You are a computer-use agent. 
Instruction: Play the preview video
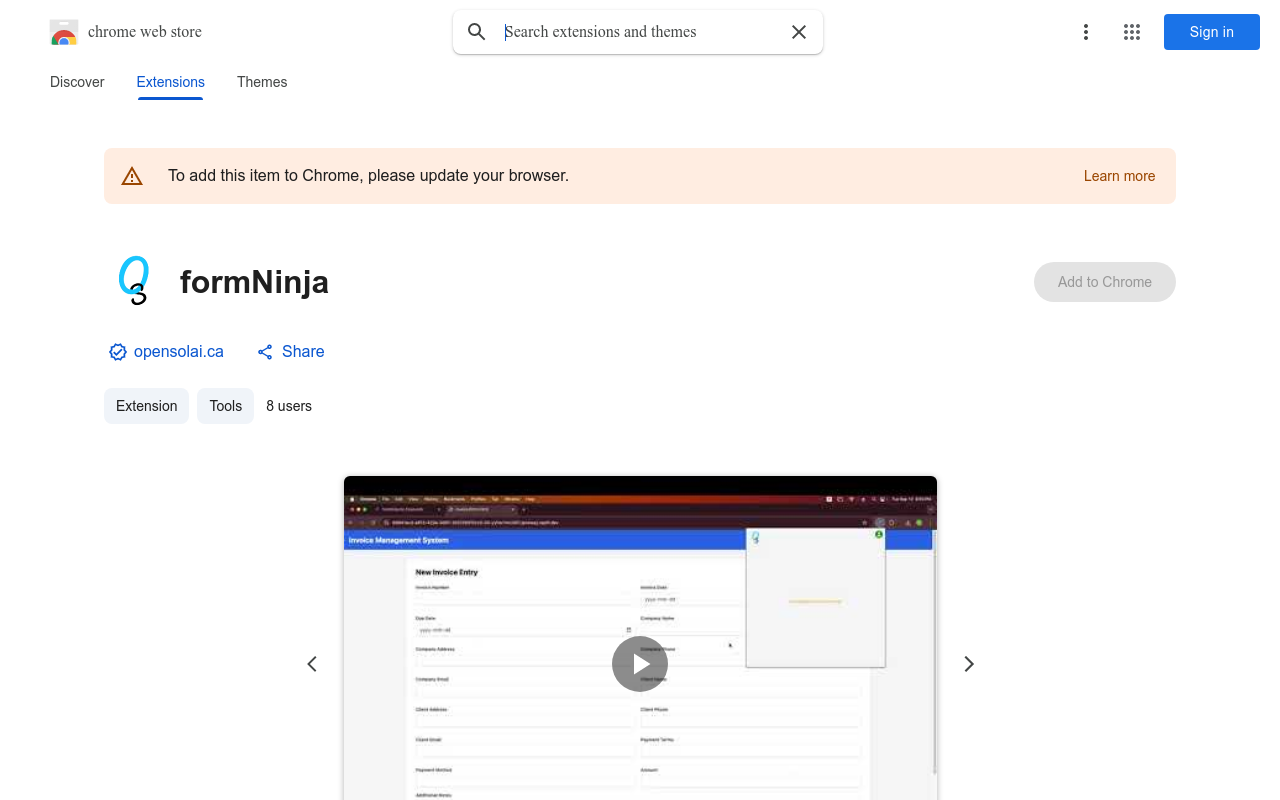pos(640,664)
